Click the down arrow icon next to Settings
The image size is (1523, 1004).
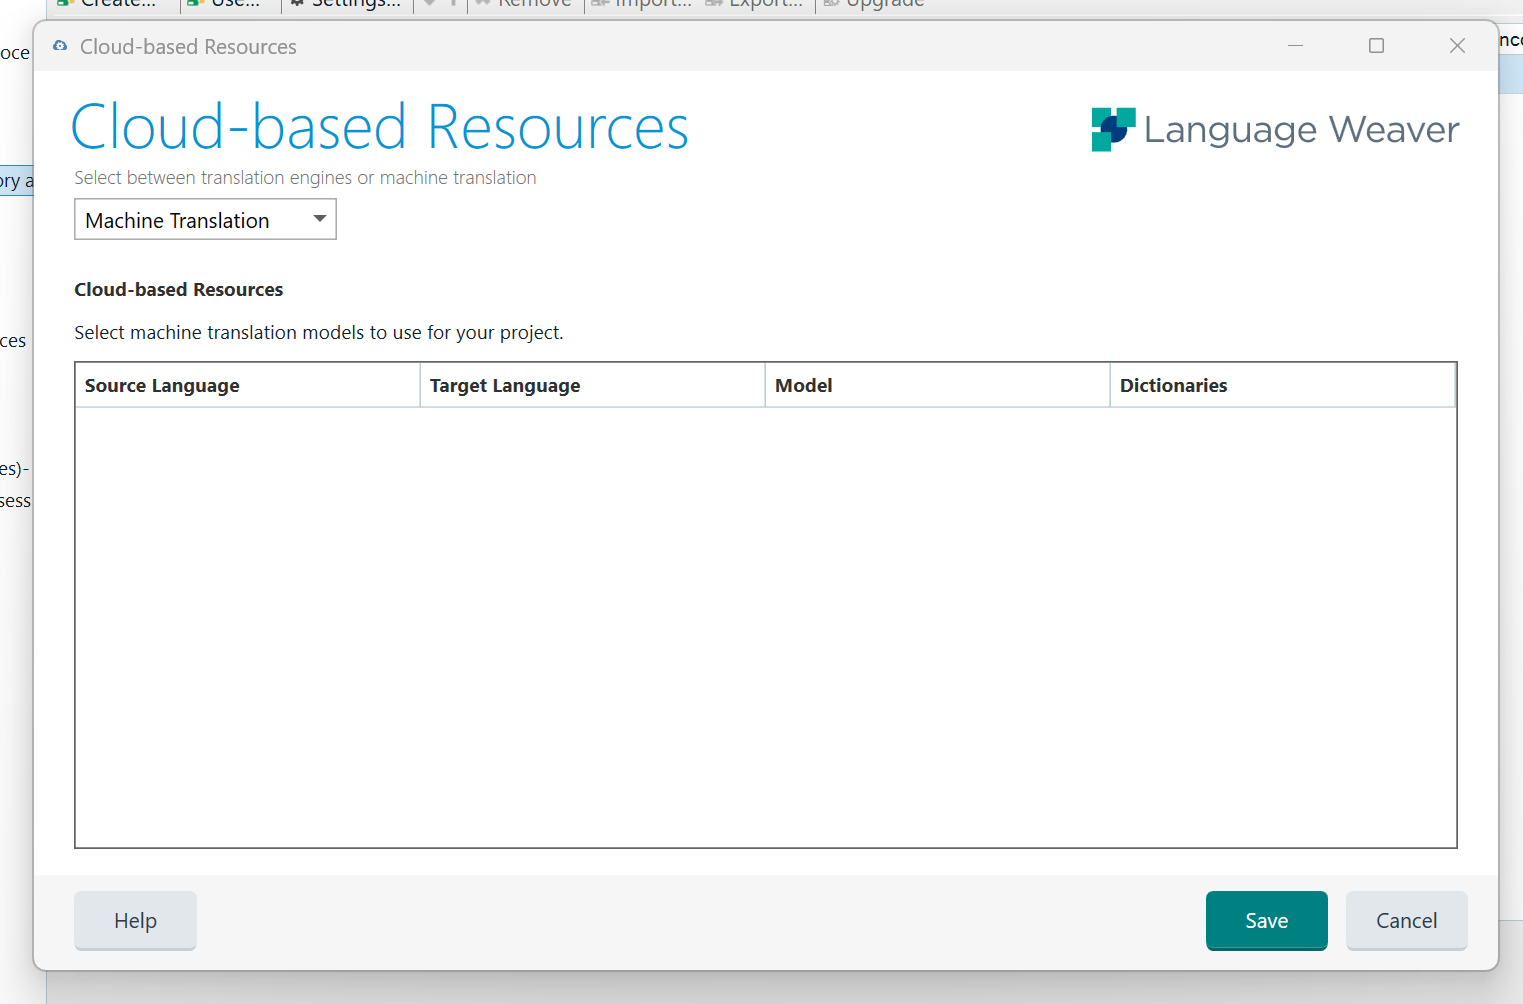[428, 4]
